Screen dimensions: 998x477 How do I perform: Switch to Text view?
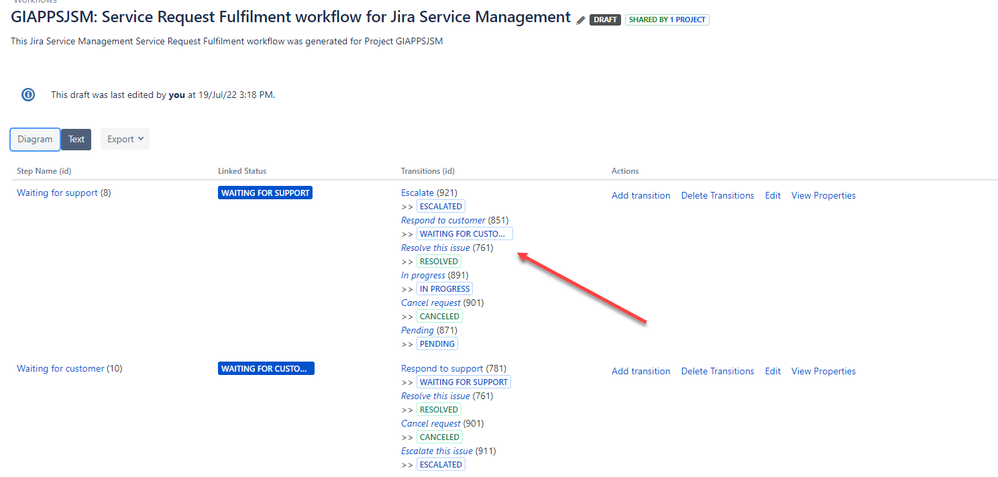[76, 139]
